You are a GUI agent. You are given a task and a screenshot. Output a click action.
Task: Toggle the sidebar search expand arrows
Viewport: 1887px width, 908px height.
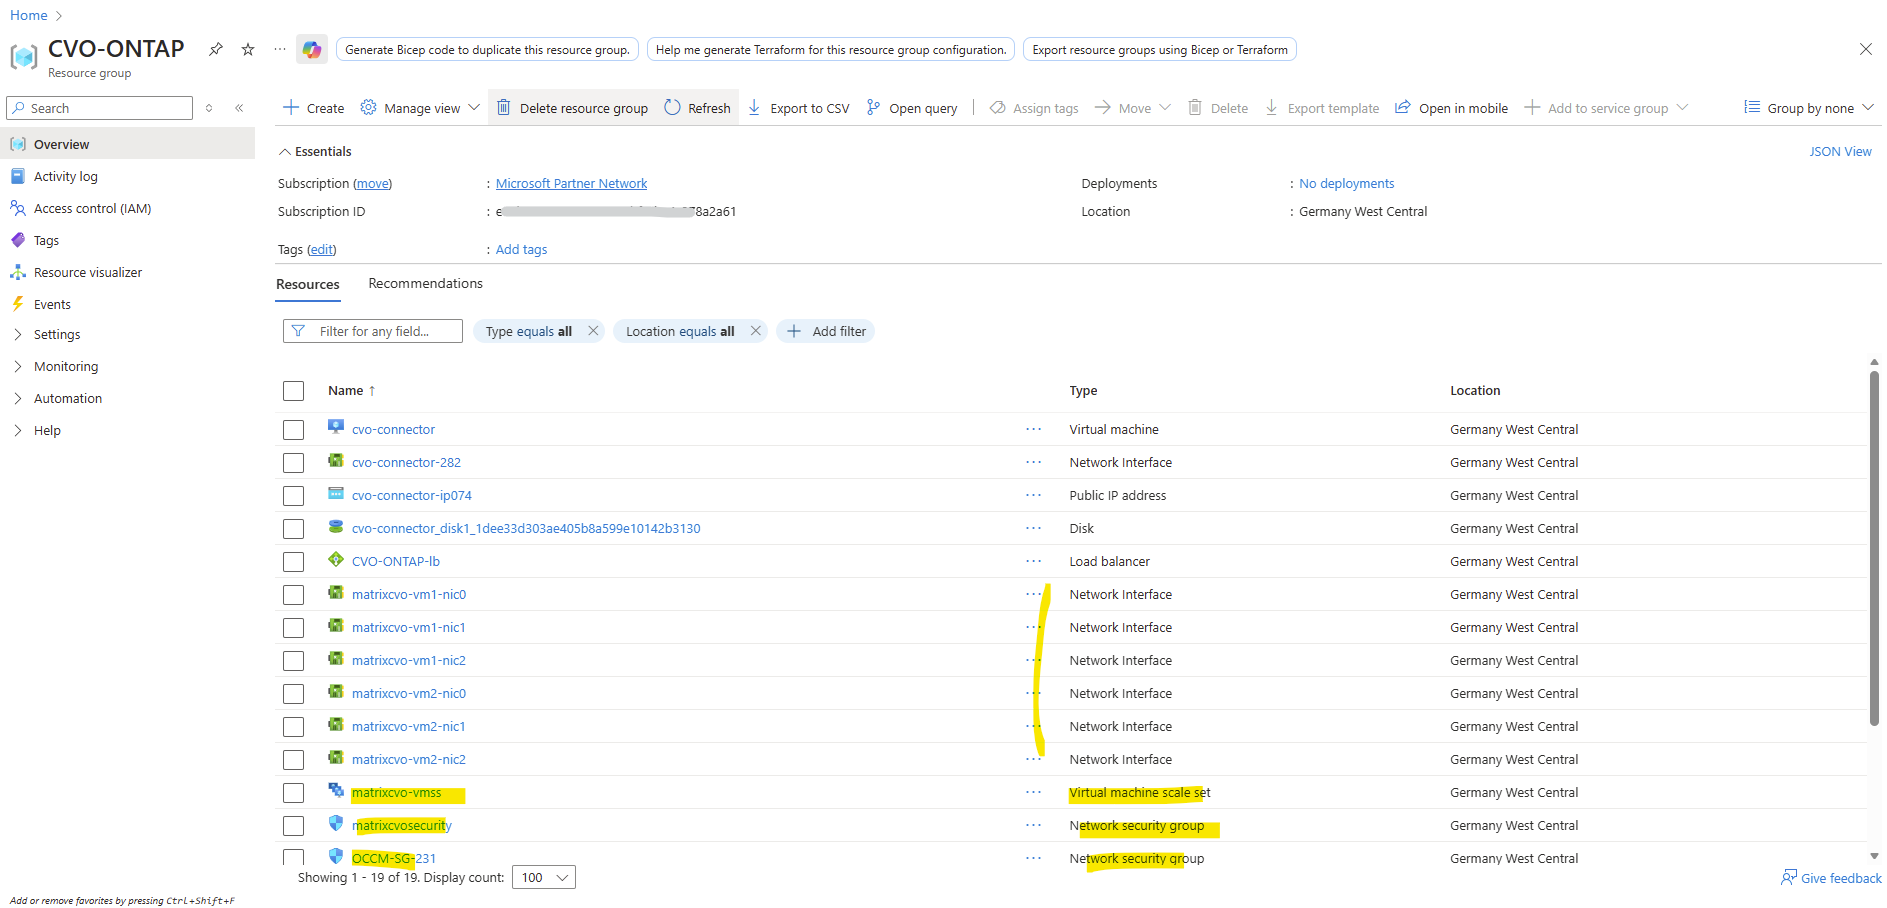click(x=209, y=108)
